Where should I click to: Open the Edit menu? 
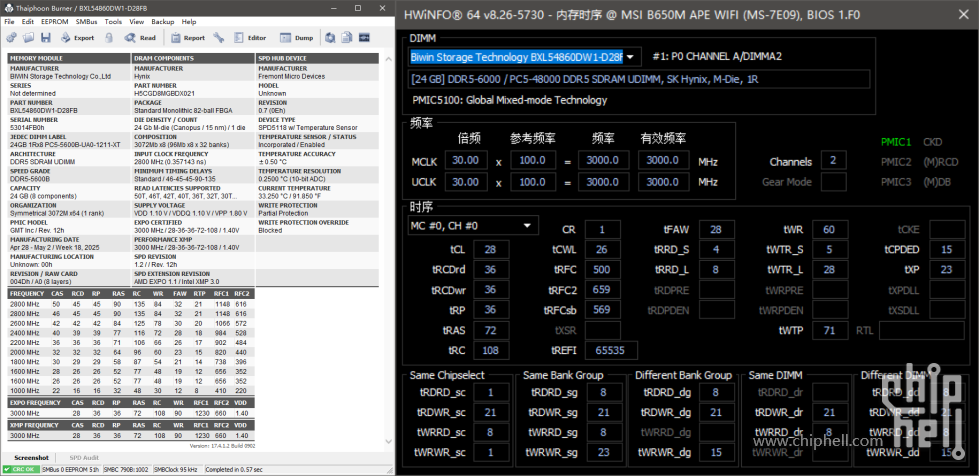click(28, 21)
